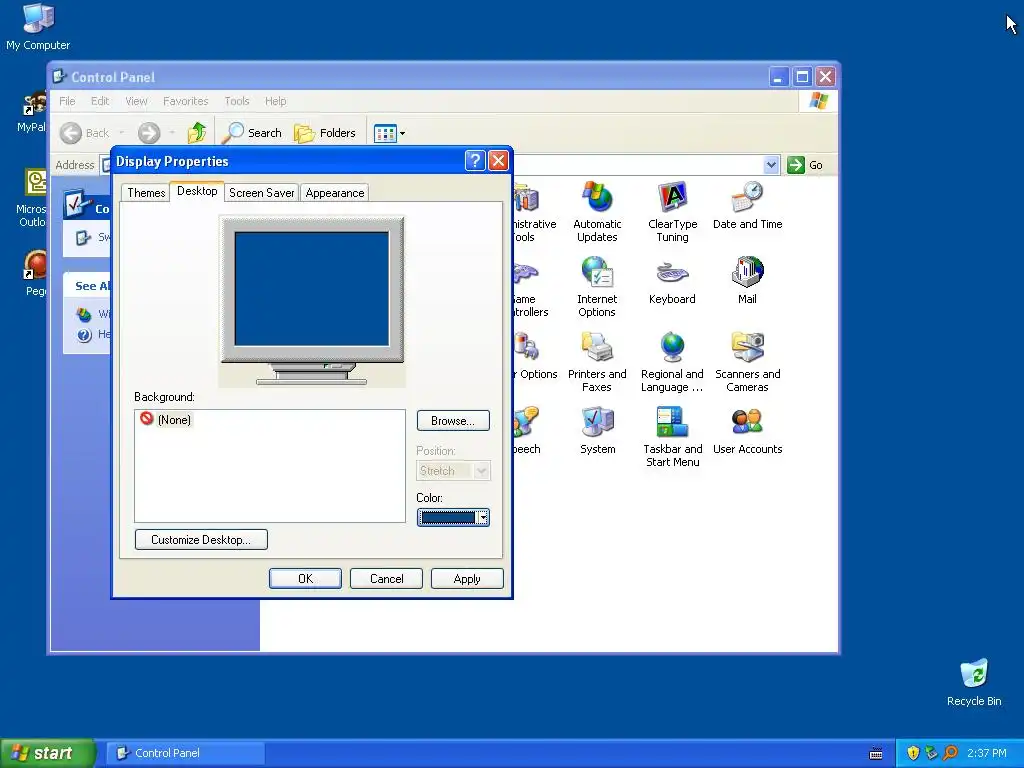Toggle the Folders pane button
This screenshot has width=1024, height=768.
pyautogui.click(x=325, y=133)
